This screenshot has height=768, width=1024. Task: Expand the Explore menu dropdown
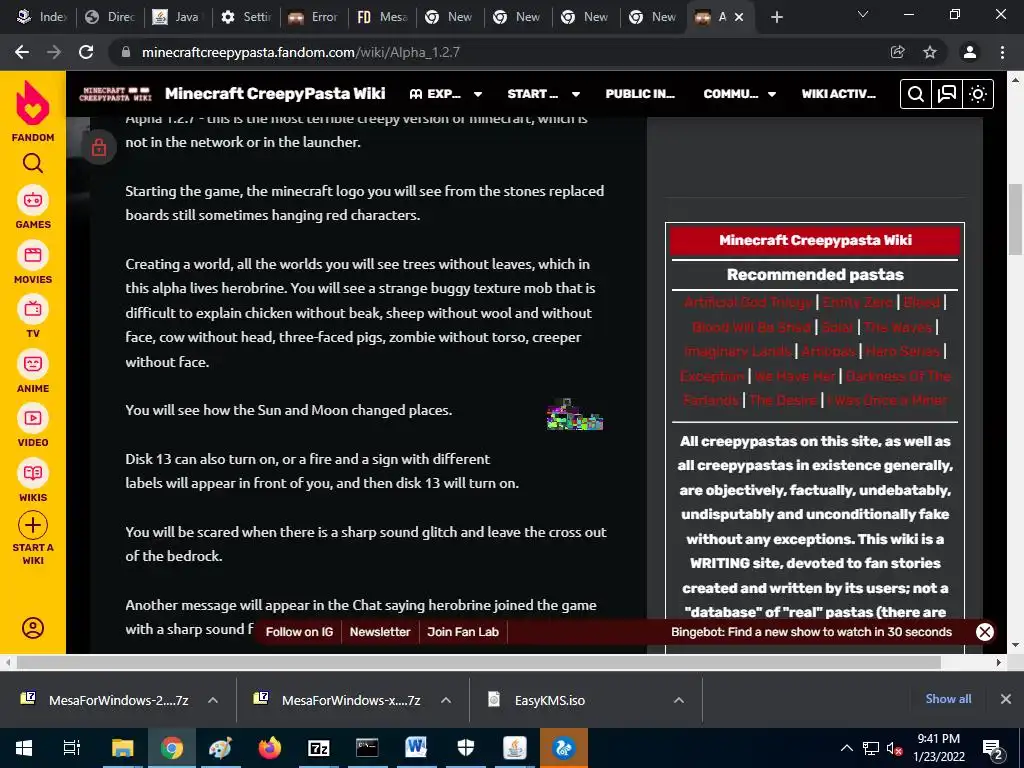tap(478, 94)
